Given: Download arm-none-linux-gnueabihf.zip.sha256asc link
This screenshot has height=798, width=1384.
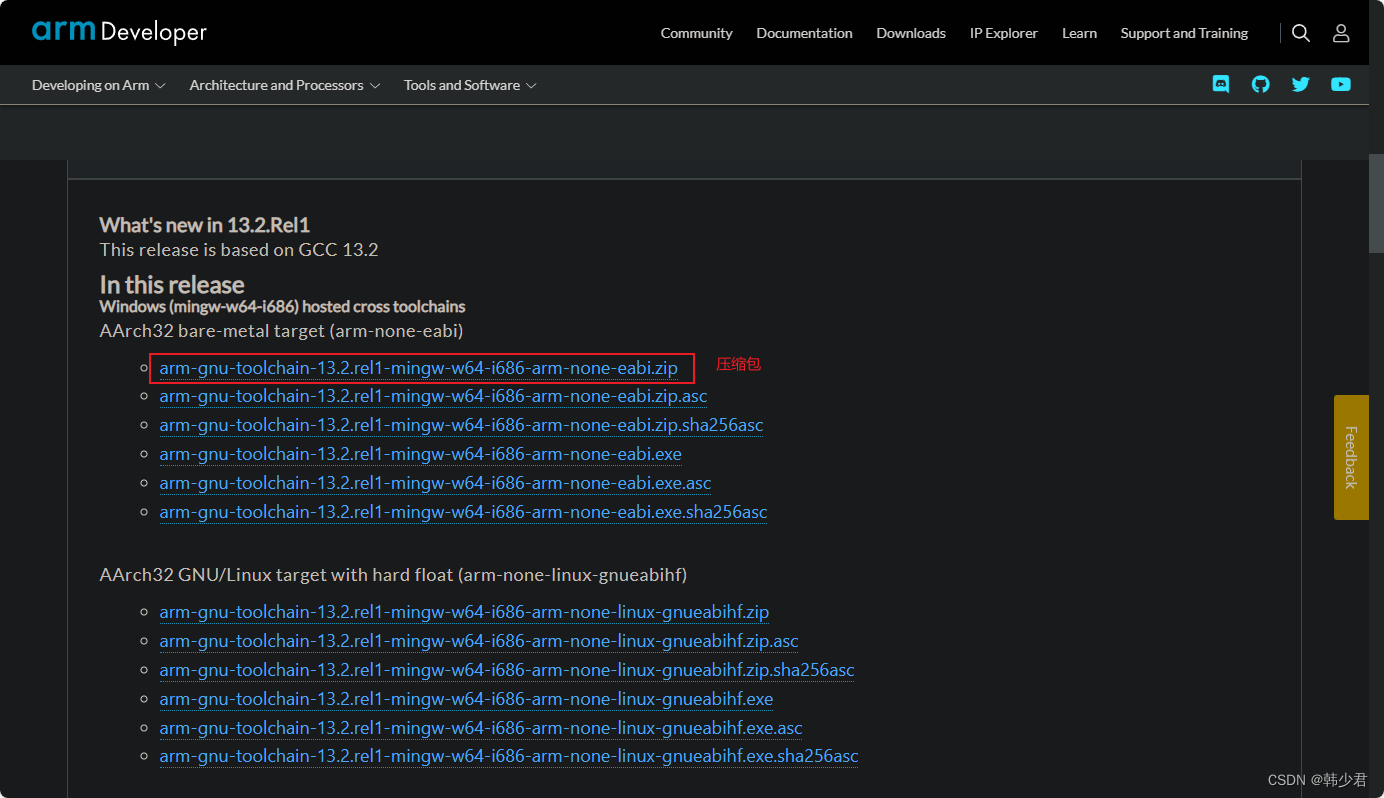Looking at the screenshot, I should (507, 670).
